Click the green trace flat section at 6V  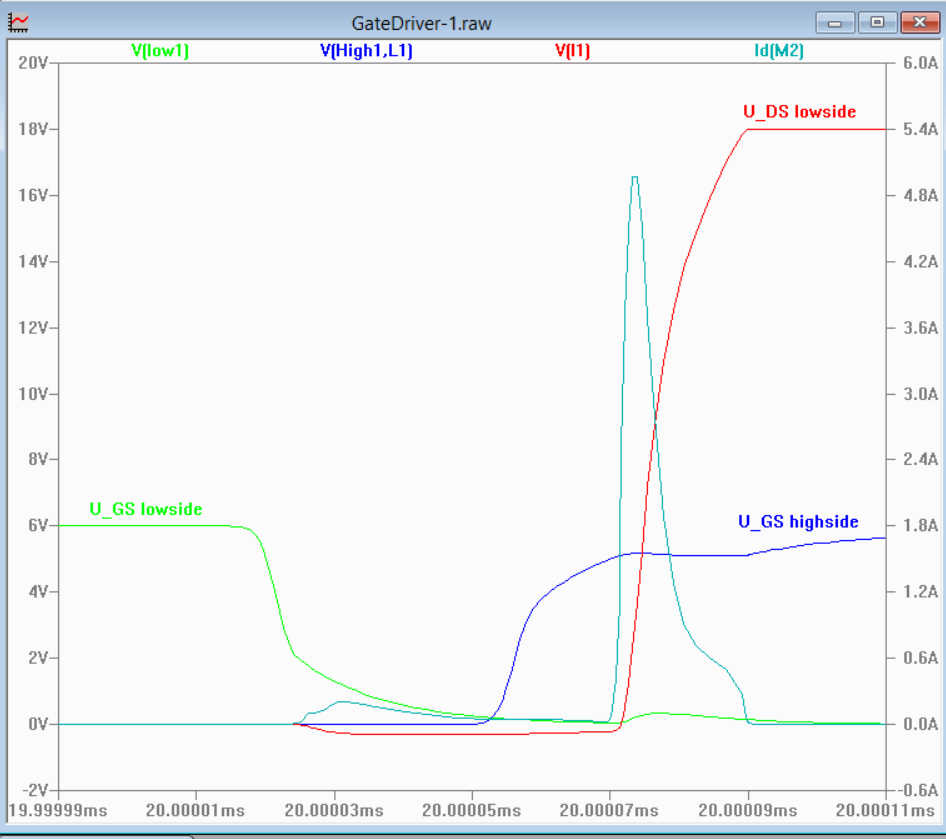pos(144,525)
